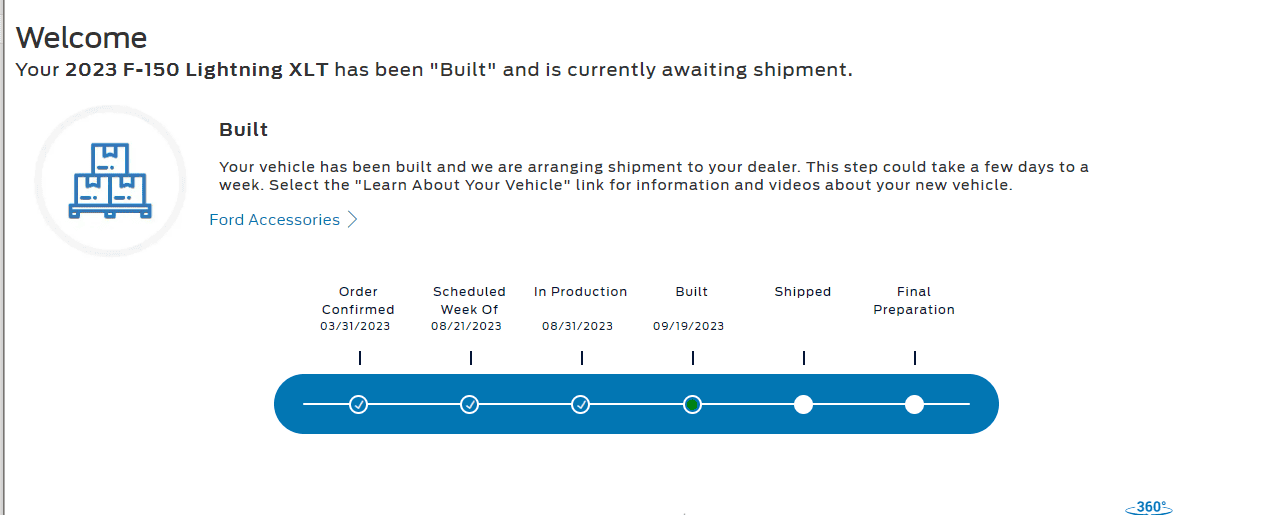Click the 09/19/2023 built date
Screen dimensions: 1261x515
point(689,326)
